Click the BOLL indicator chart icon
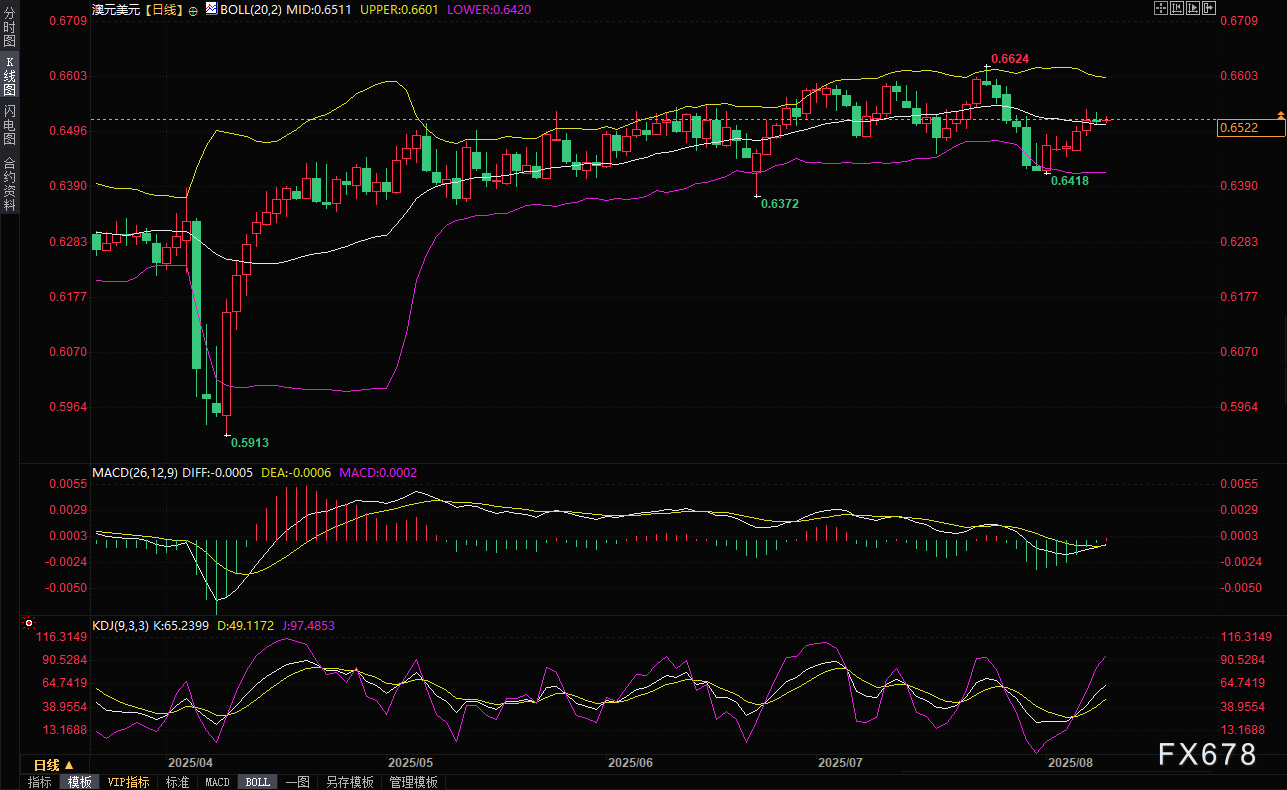Viewport: 1287px width, 790px height. point(211,9)
